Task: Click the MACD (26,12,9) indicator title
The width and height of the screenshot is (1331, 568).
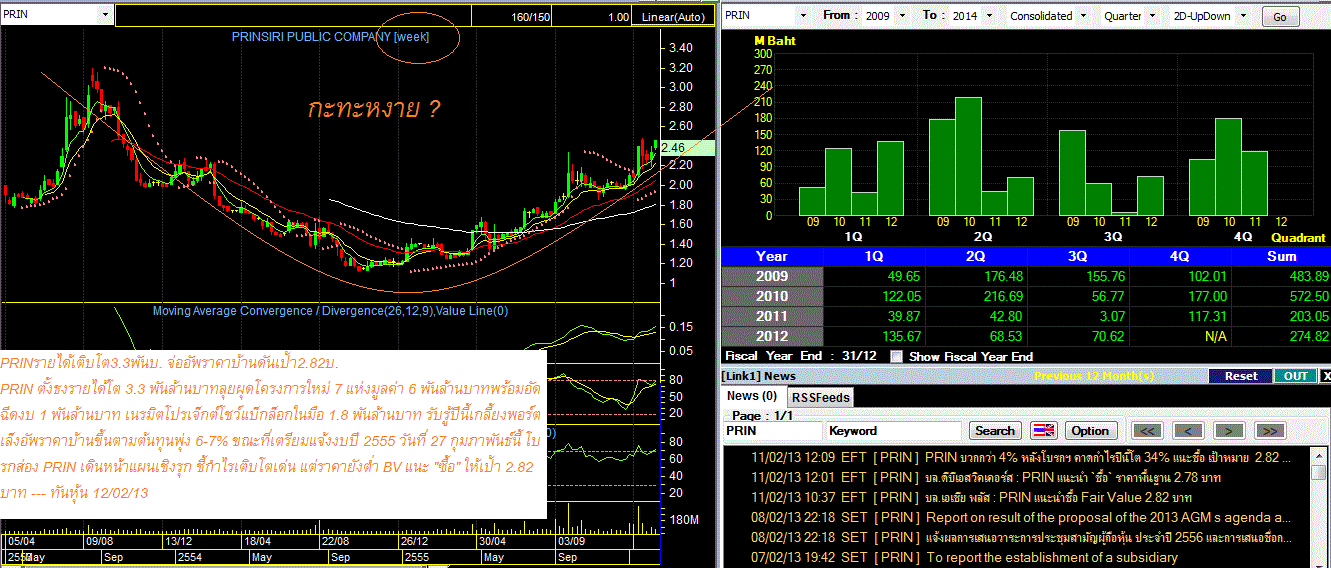Action: tap(330, 311)
